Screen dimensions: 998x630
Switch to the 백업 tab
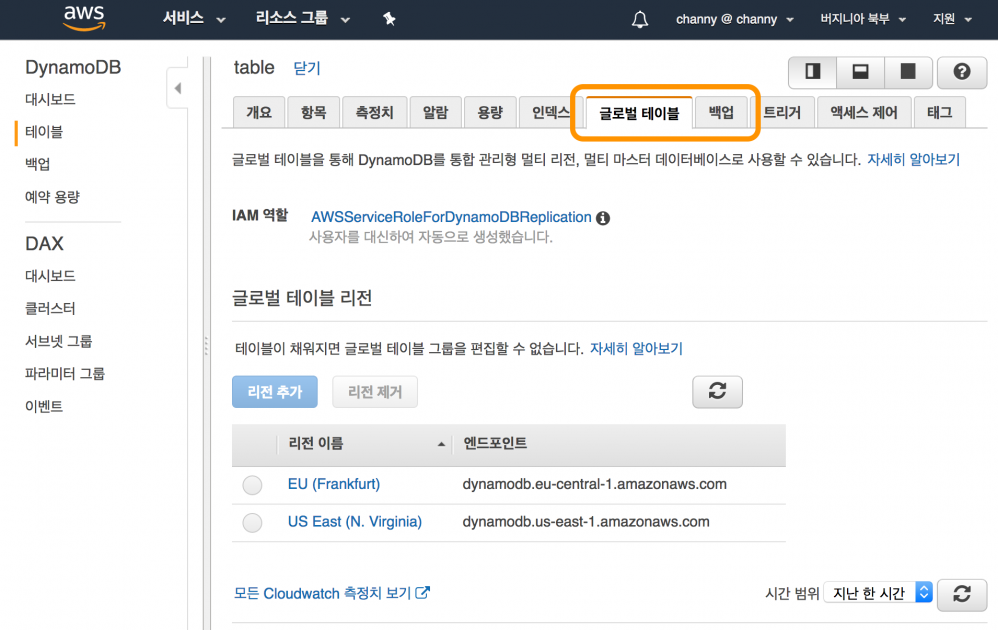(x=721, y=113)
